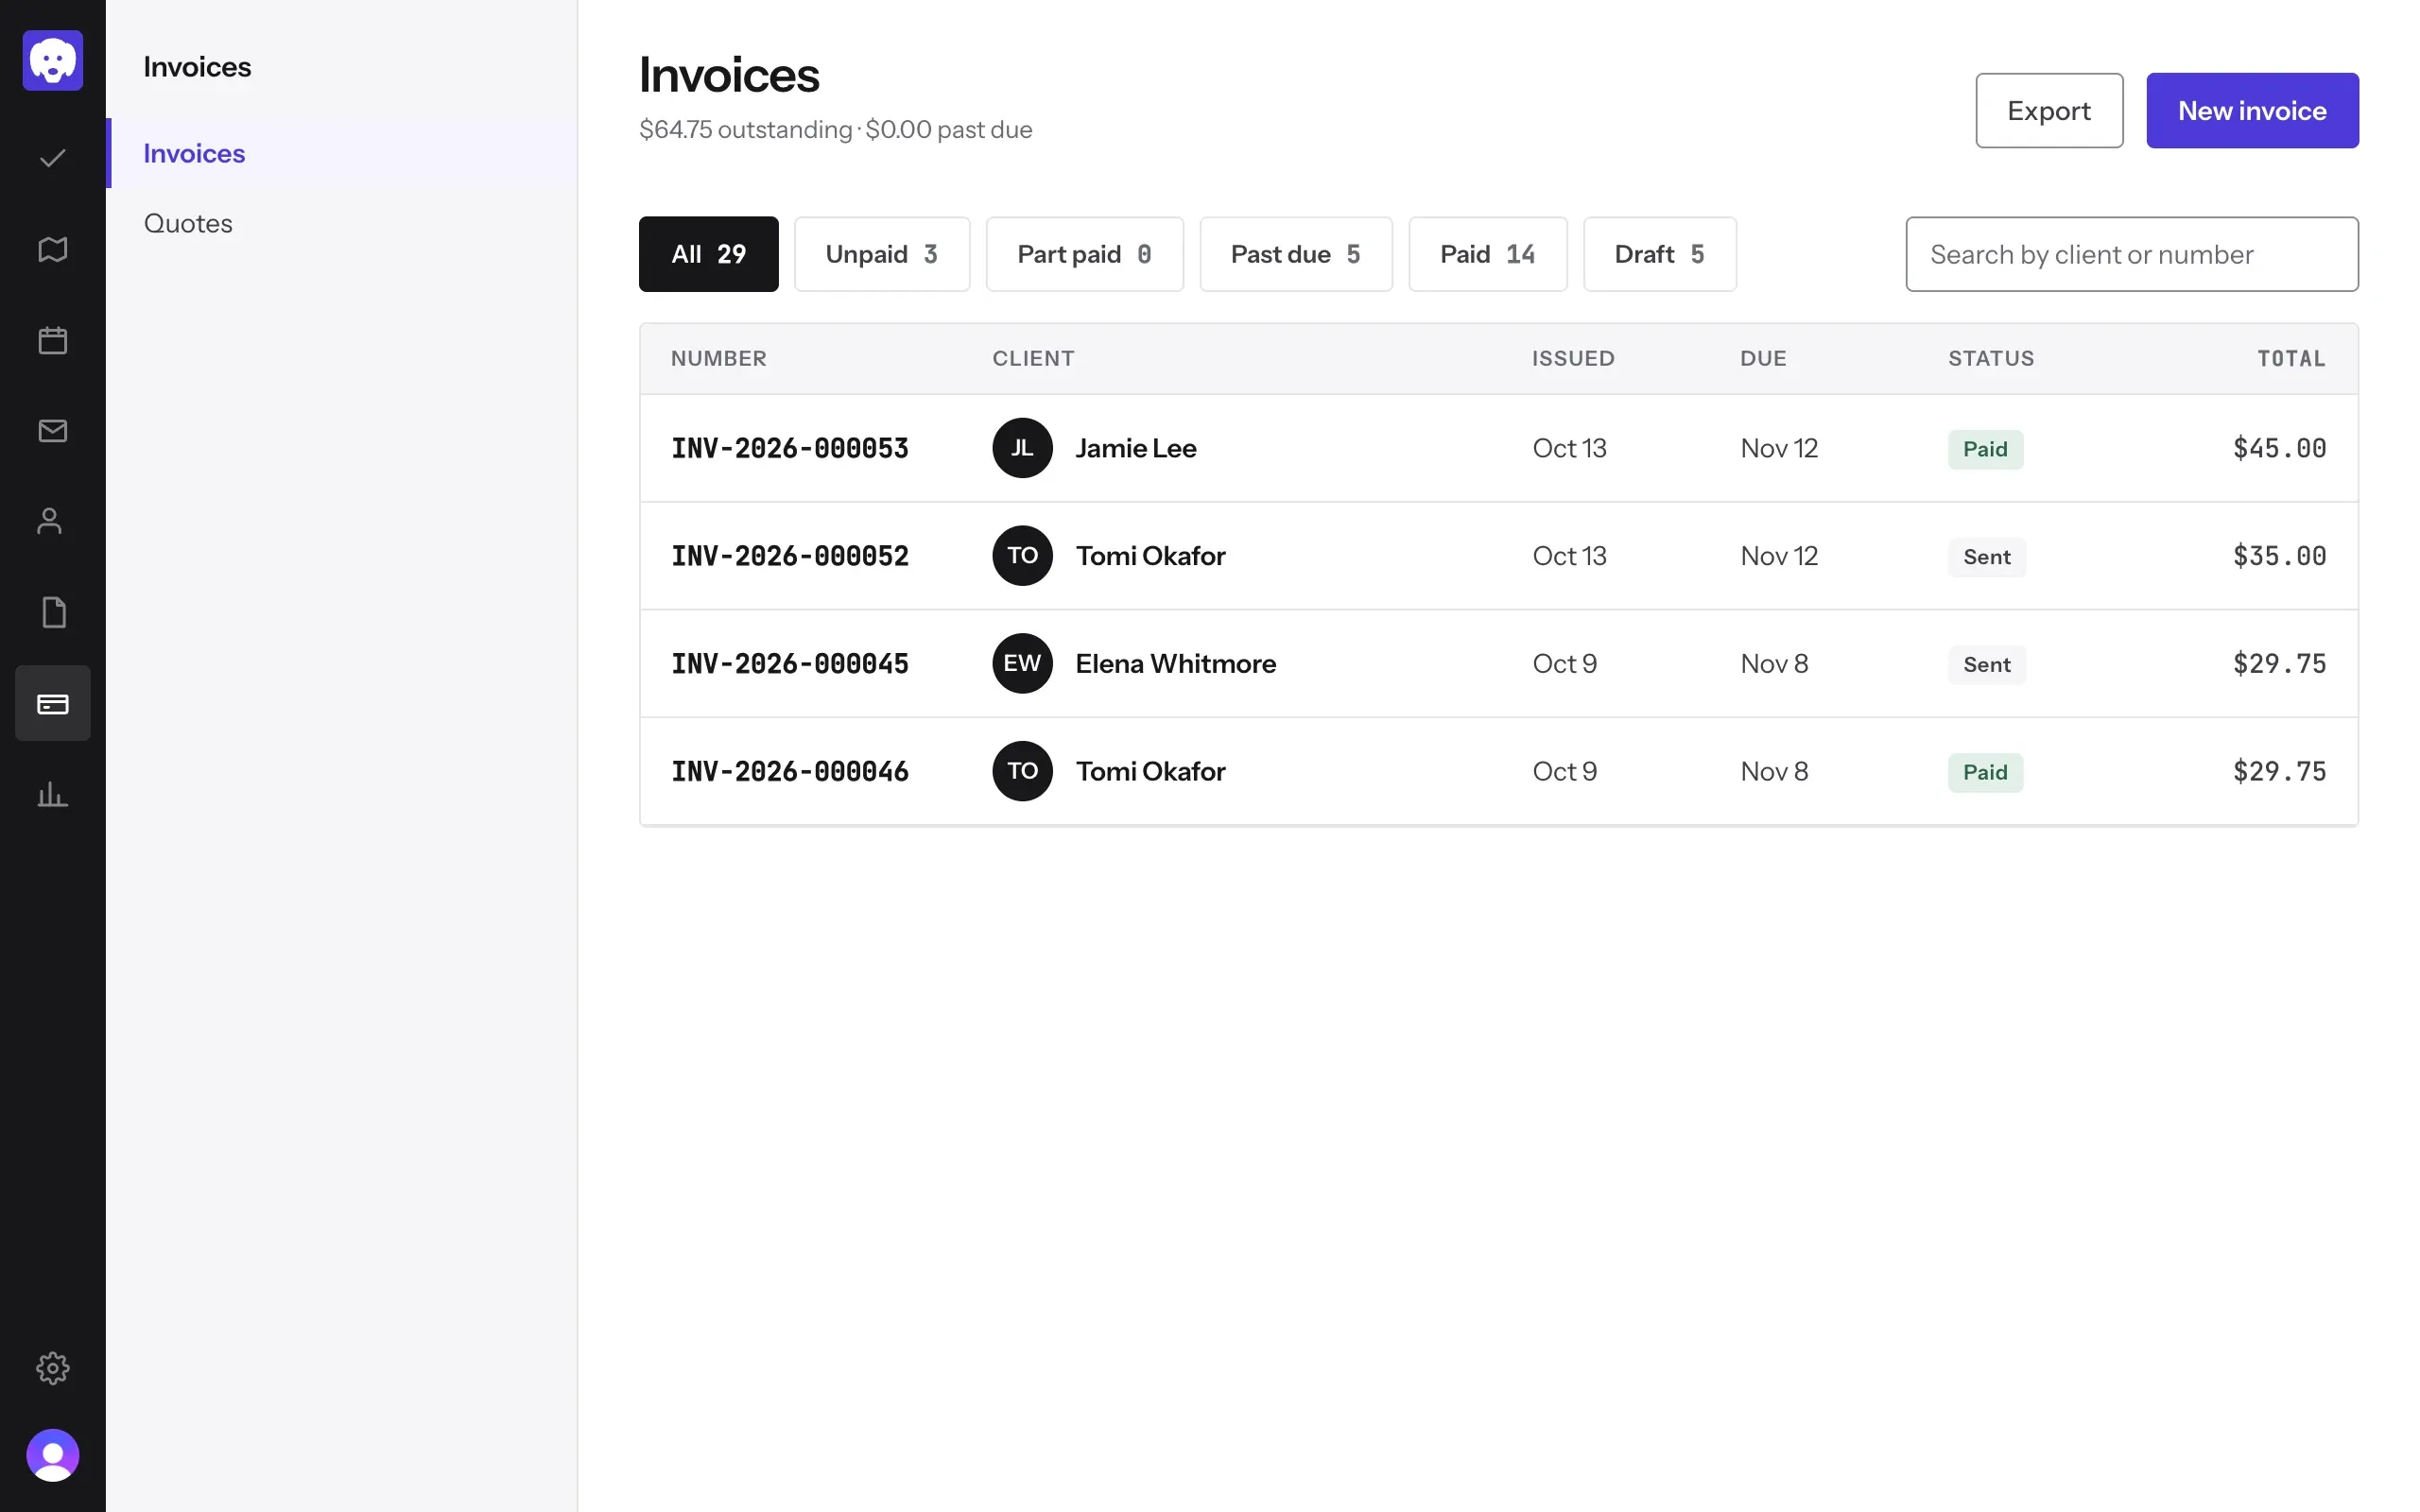
Task: Open Quotes in the side navigation
Action: coord(341,223)
